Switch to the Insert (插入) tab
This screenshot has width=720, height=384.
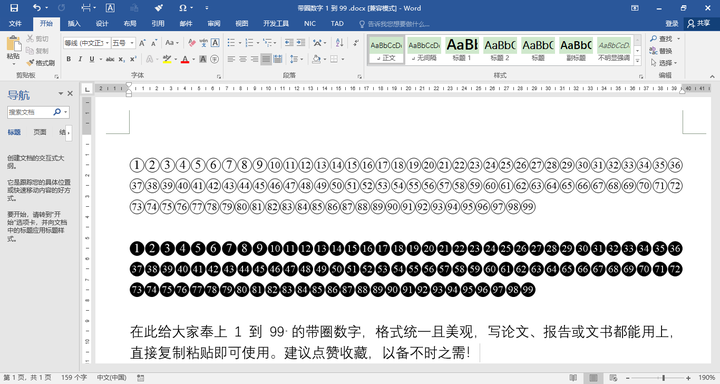pyautogui.click(x=74, y=23)
